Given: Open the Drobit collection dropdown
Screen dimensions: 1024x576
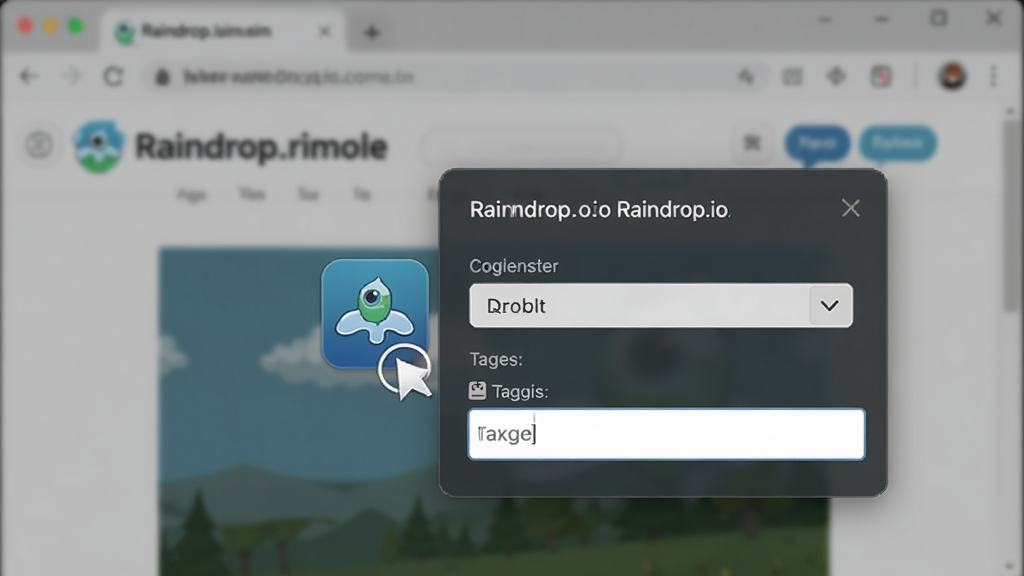Looking at the screenshot, I should [661, 306].
